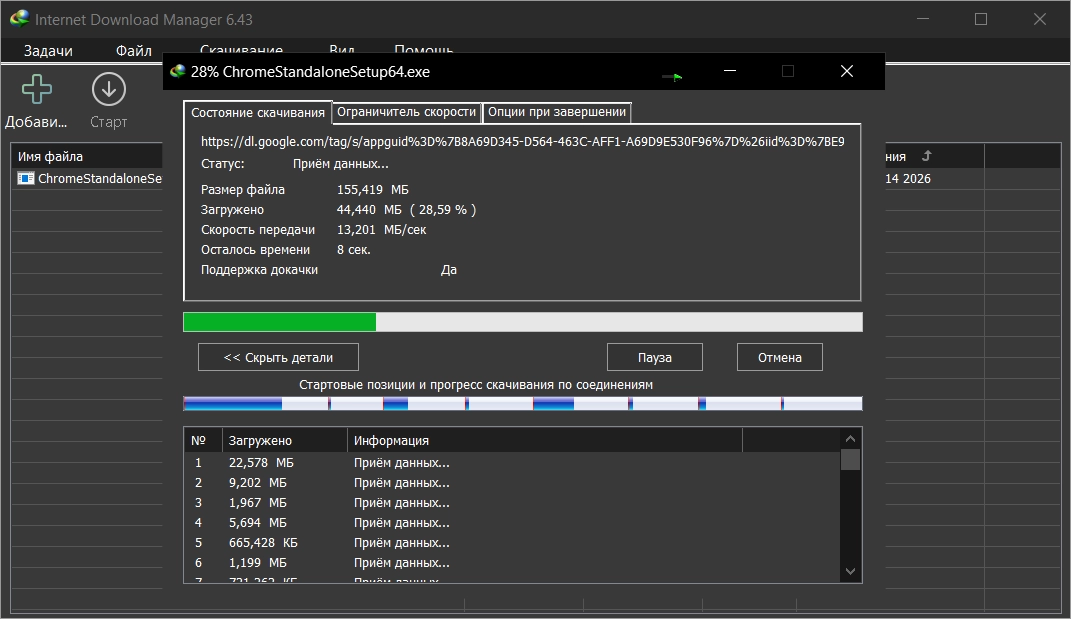Switch to the Состояние скачивания tab
Screen dimensions: 1071x619
(x=258, y=113)
